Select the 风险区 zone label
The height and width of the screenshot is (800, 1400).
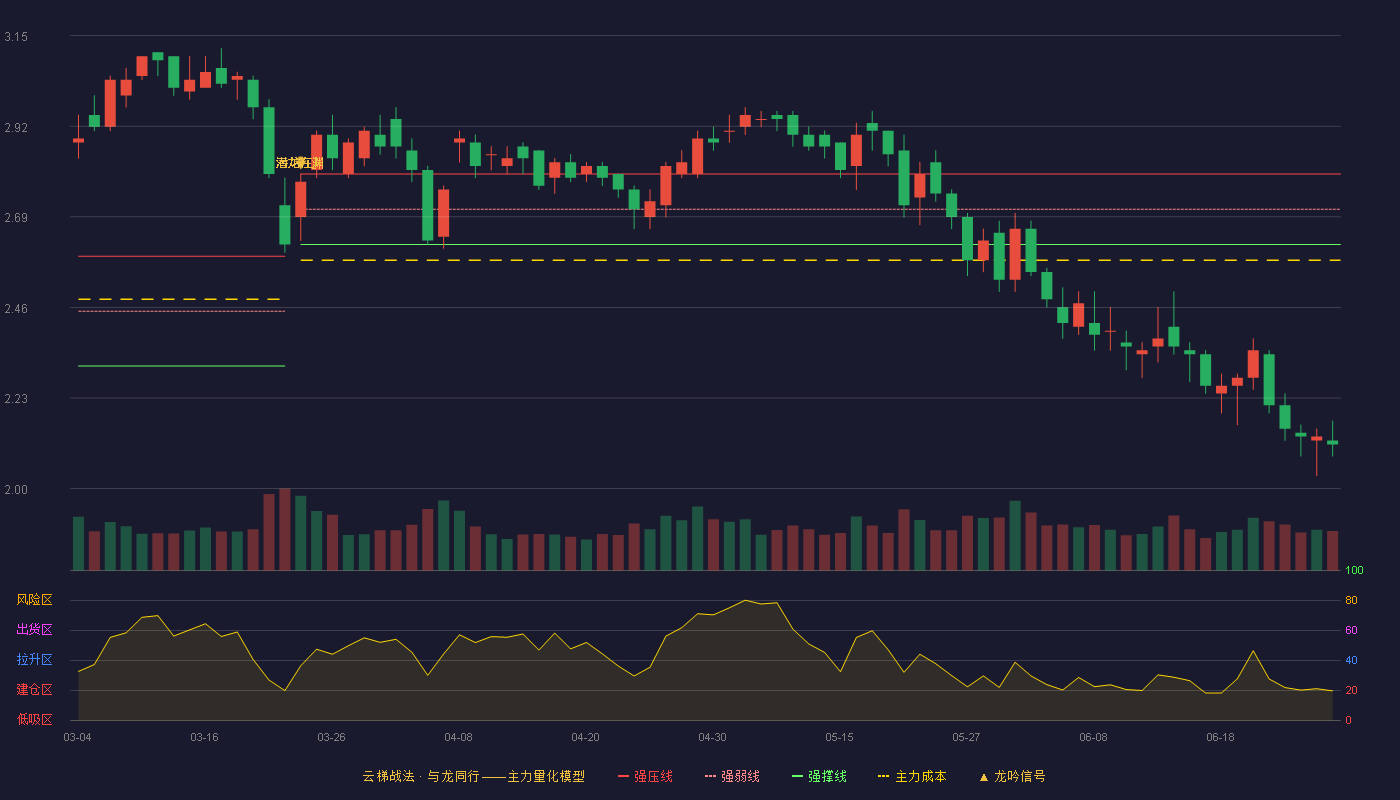34,600
